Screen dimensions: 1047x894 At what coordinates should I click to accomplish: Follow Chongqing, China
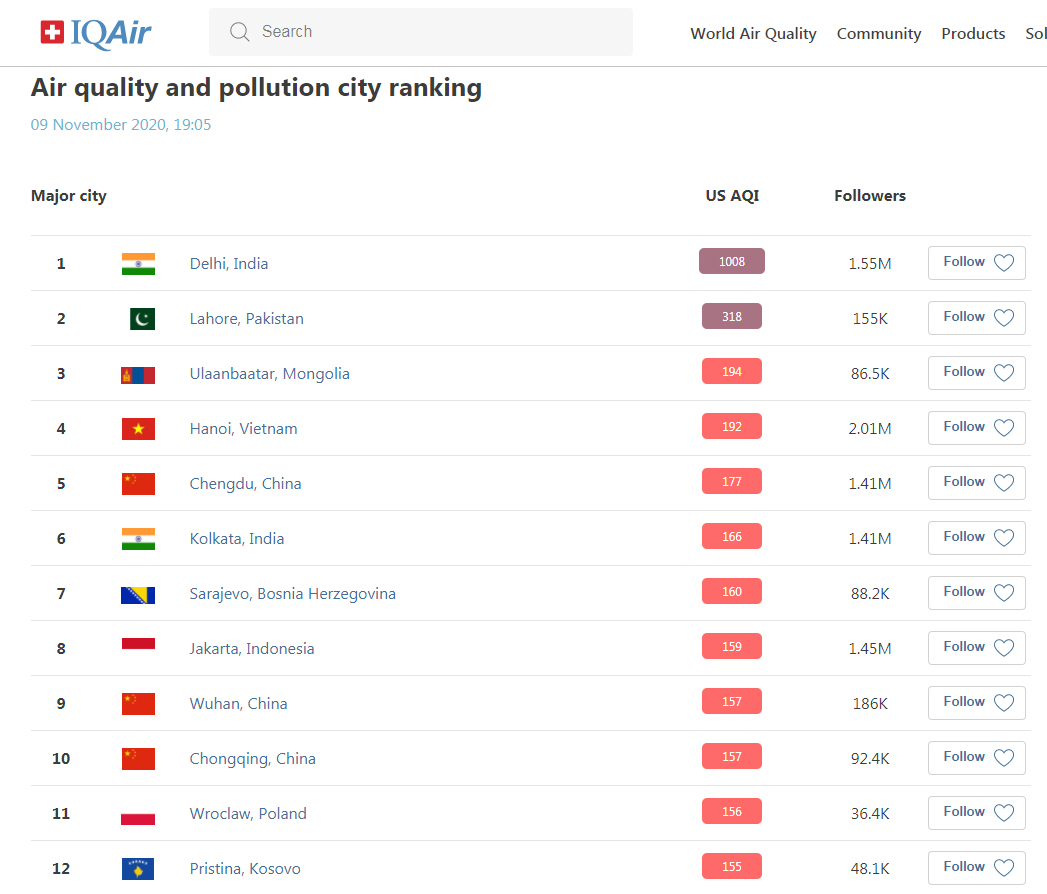976,757
